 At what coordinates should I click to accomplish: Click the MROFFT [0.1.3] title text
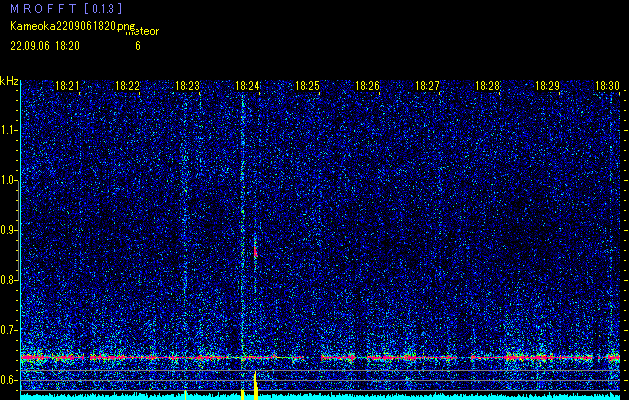pyautogui.click(x=67, y=9)
